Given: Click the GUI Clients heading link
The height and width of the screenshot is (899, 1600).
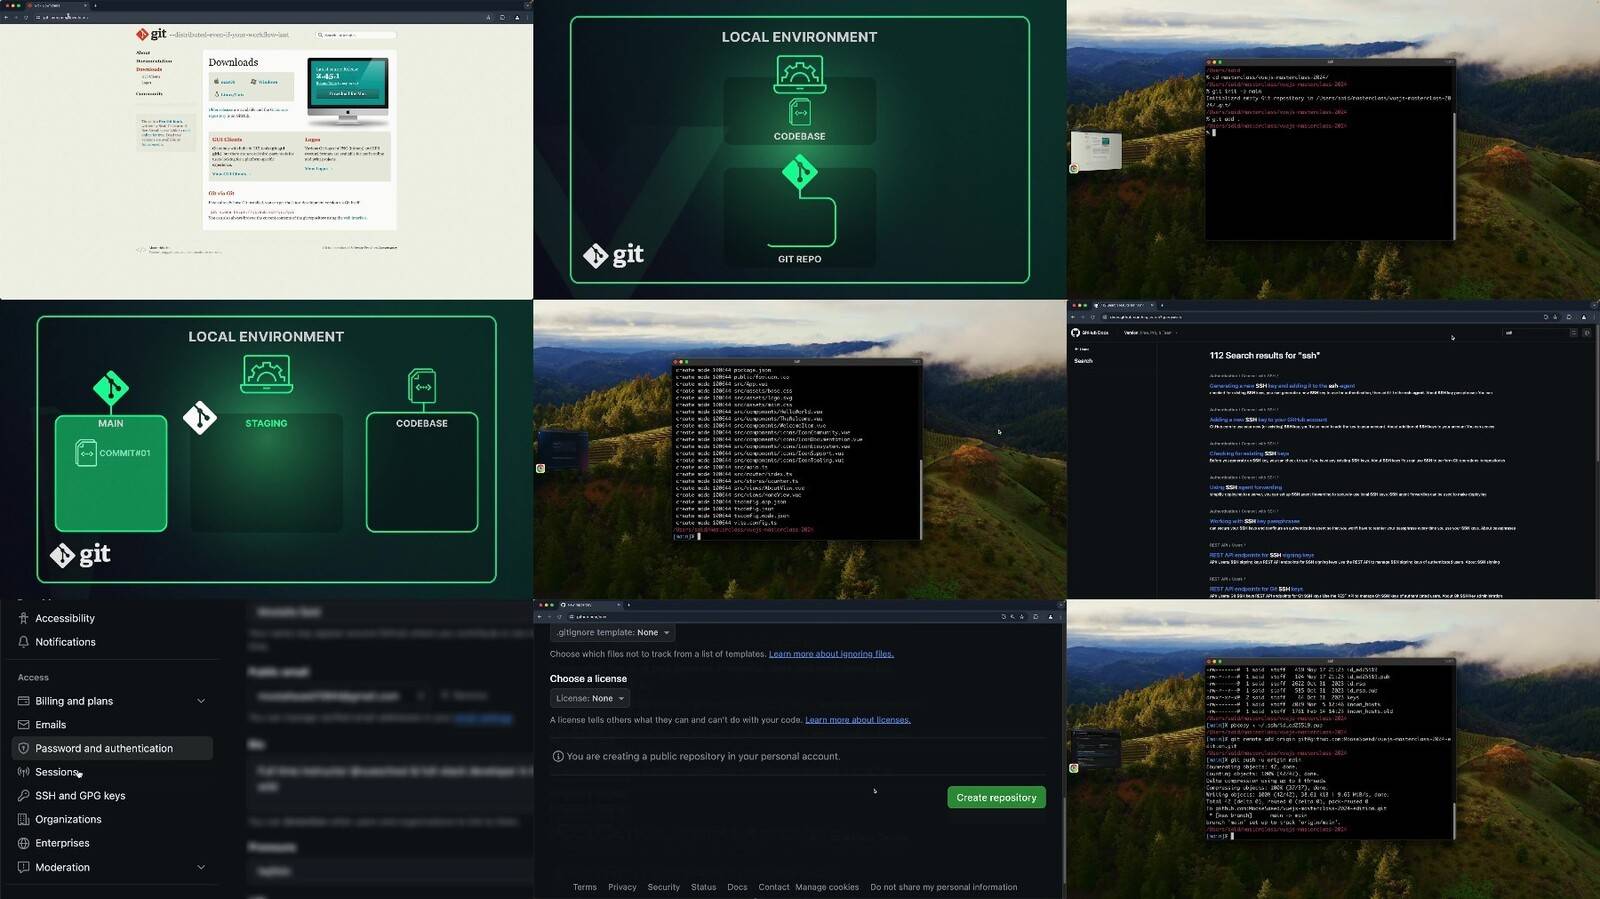Looking at the screenshot, I should (x=226, y=140).
